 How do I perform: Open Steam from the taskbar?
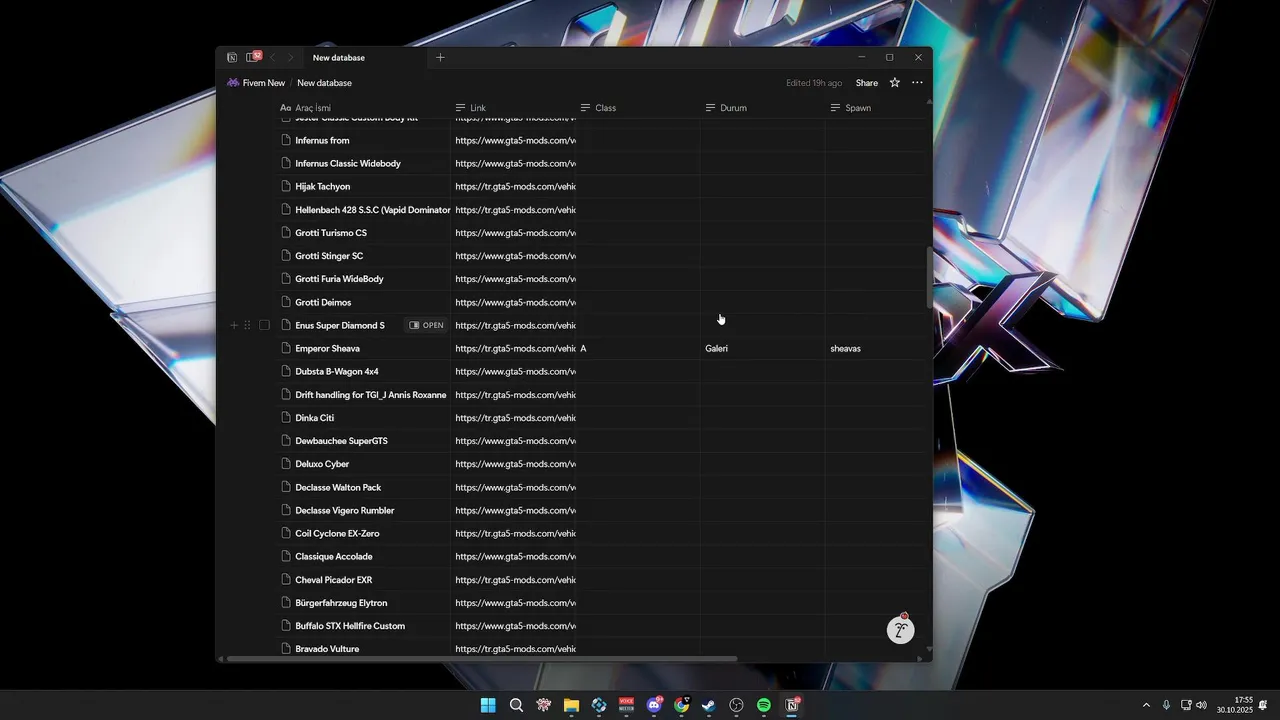(708, 705)
